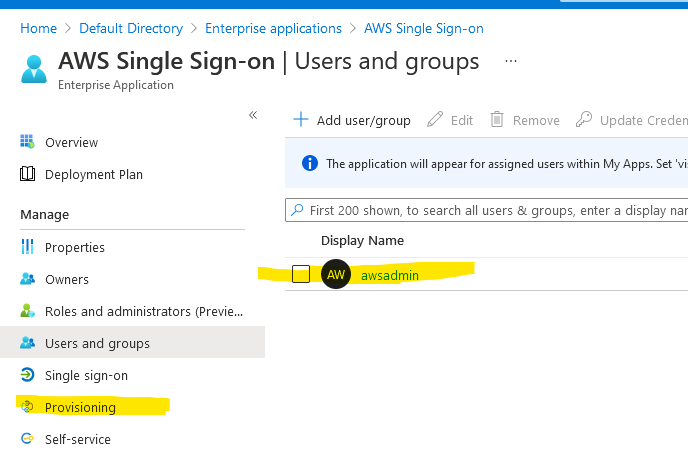Open Properties in Manage section

(75, 247)
